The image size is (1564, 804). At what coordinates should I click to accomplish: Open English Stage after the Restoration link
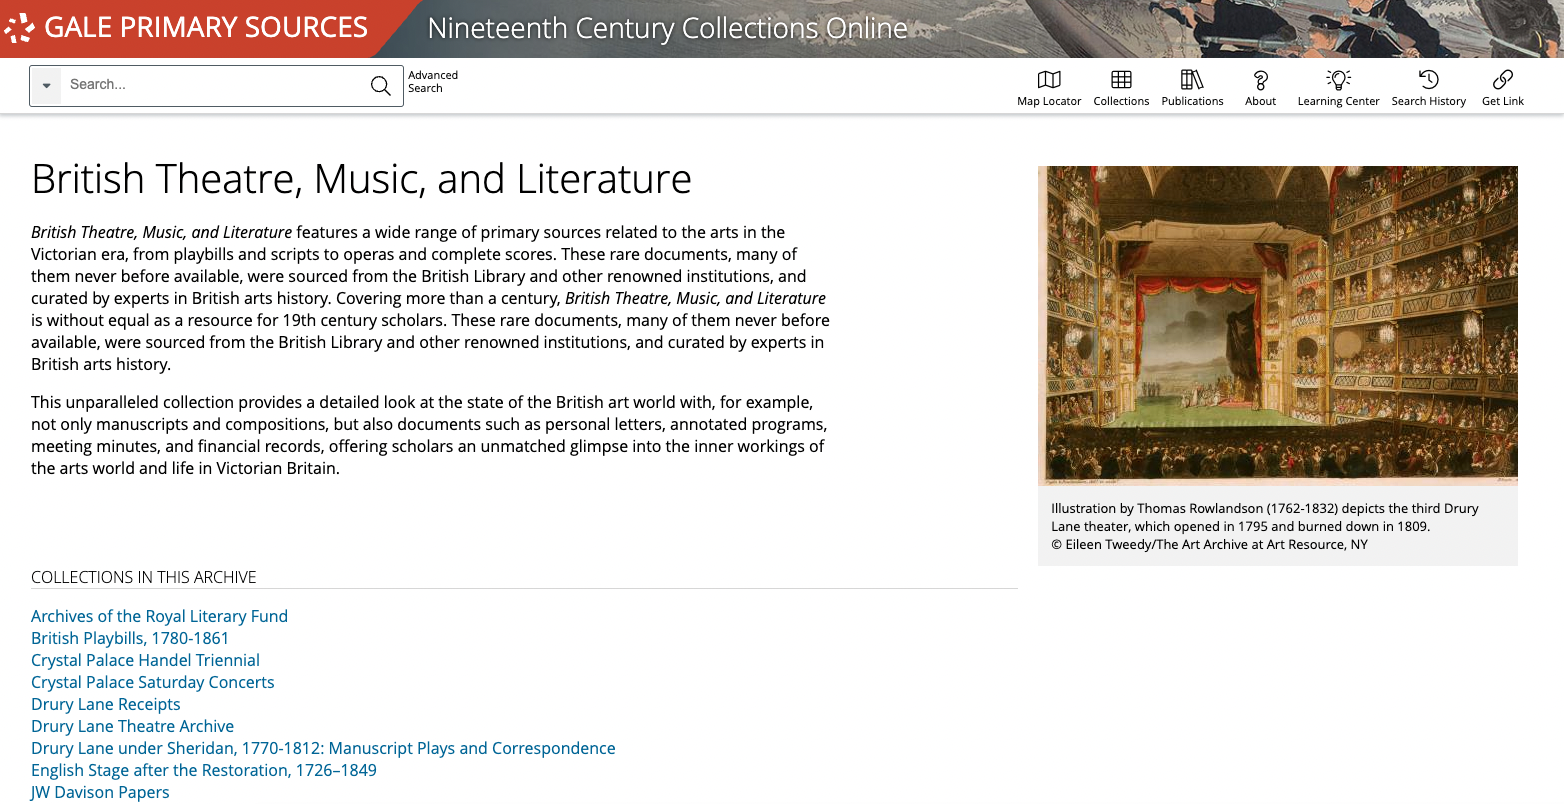[204, 770]
